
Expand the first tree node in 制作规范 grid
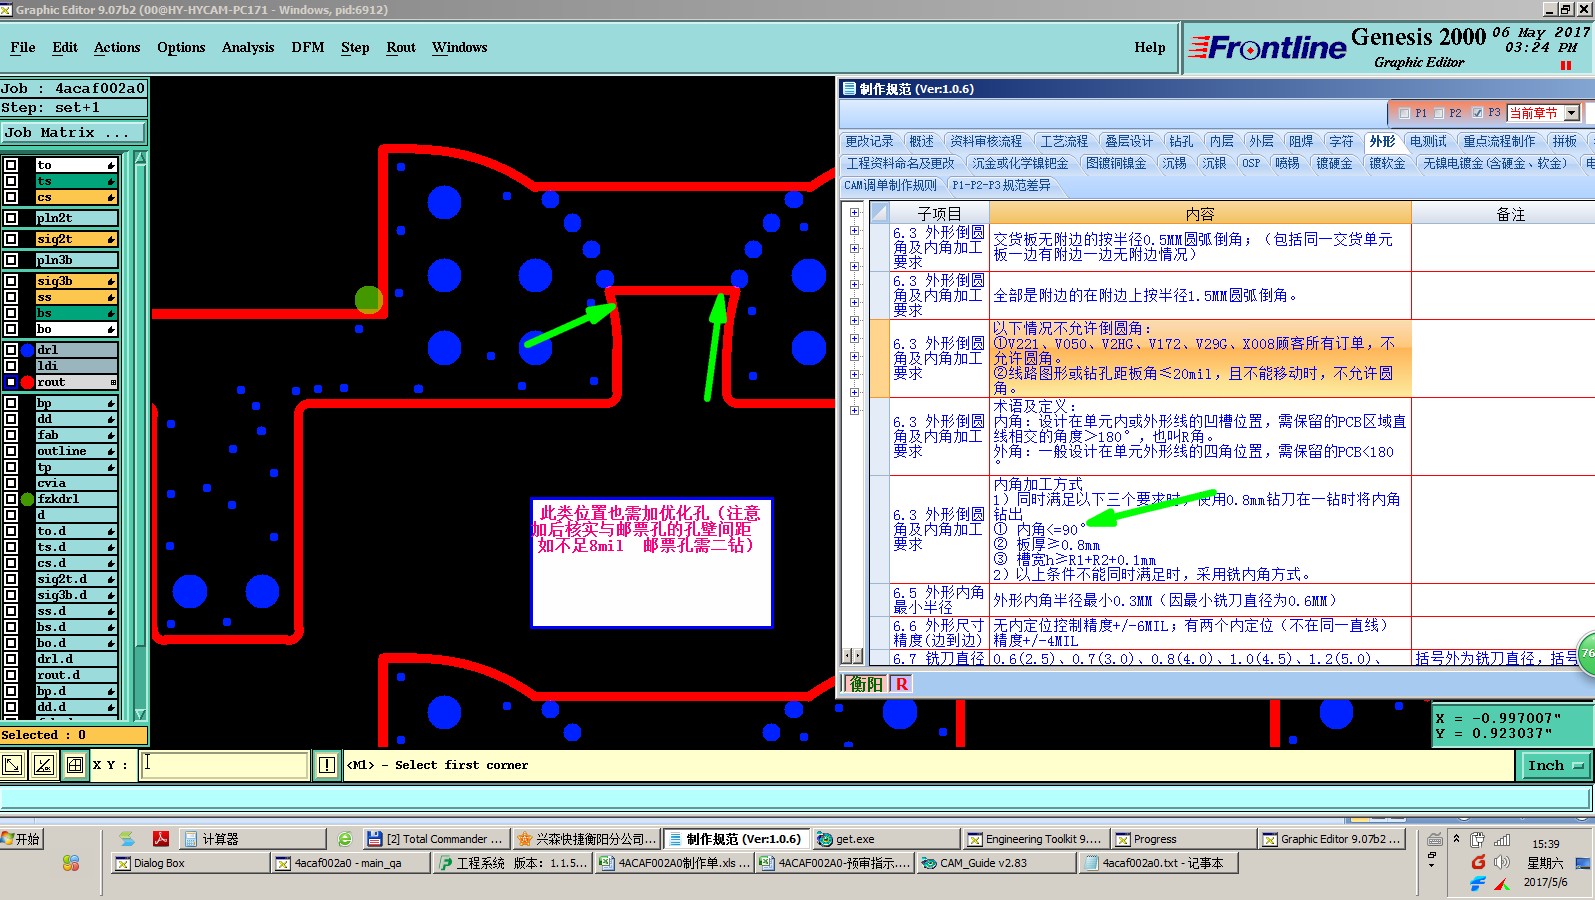click(854, 213)
